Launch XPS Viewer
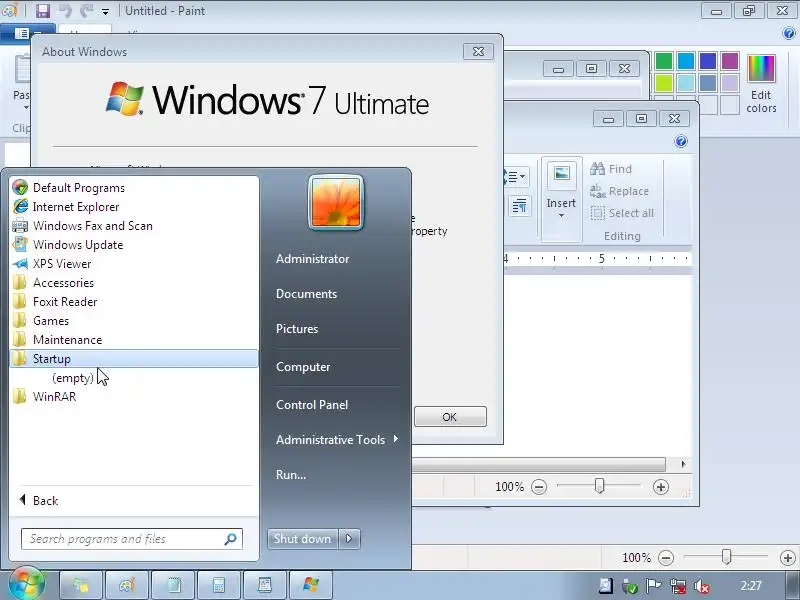 coord(134,264)
